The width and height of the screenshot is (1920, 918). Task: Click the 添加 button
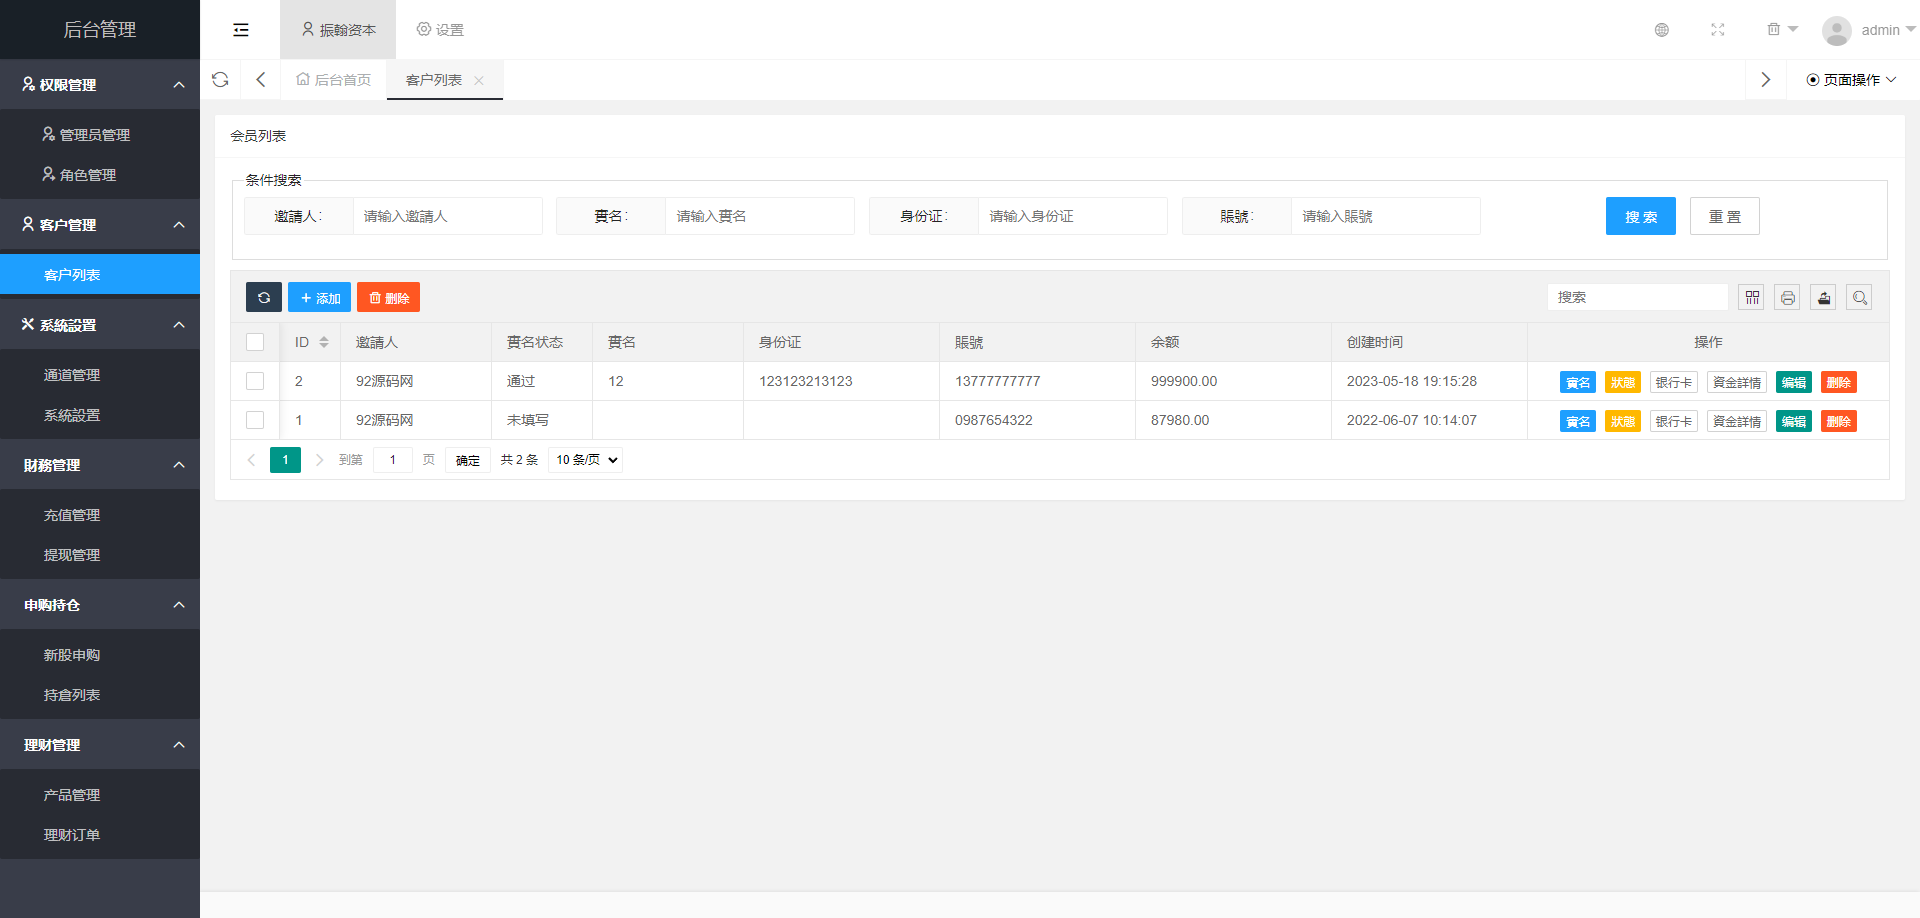click(319, 298)
